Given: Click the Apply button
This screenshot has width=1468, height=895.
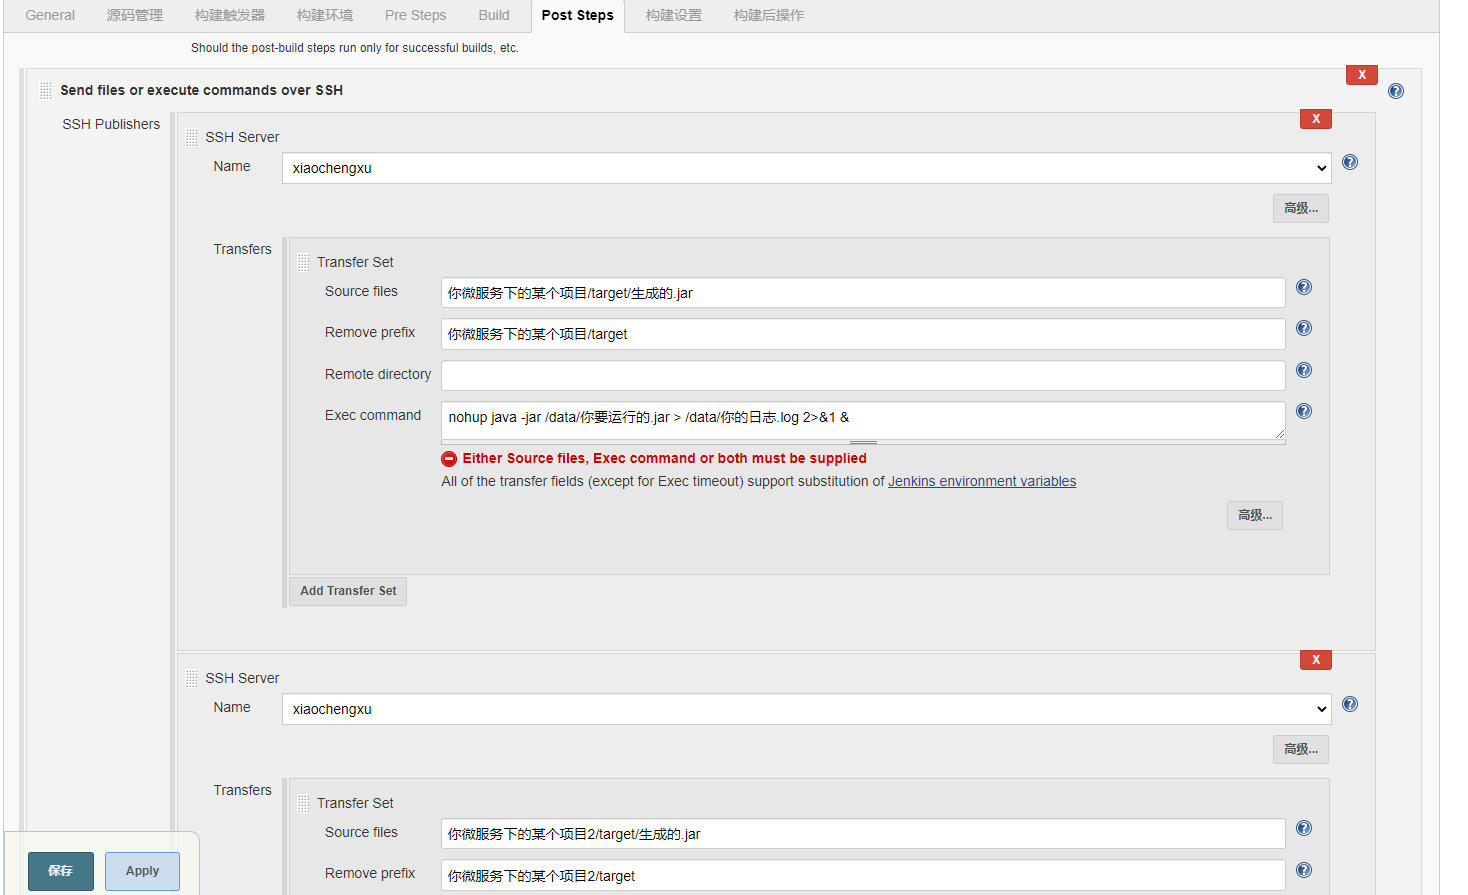Looking at the screenshot, I should click(x=142, y=871).
